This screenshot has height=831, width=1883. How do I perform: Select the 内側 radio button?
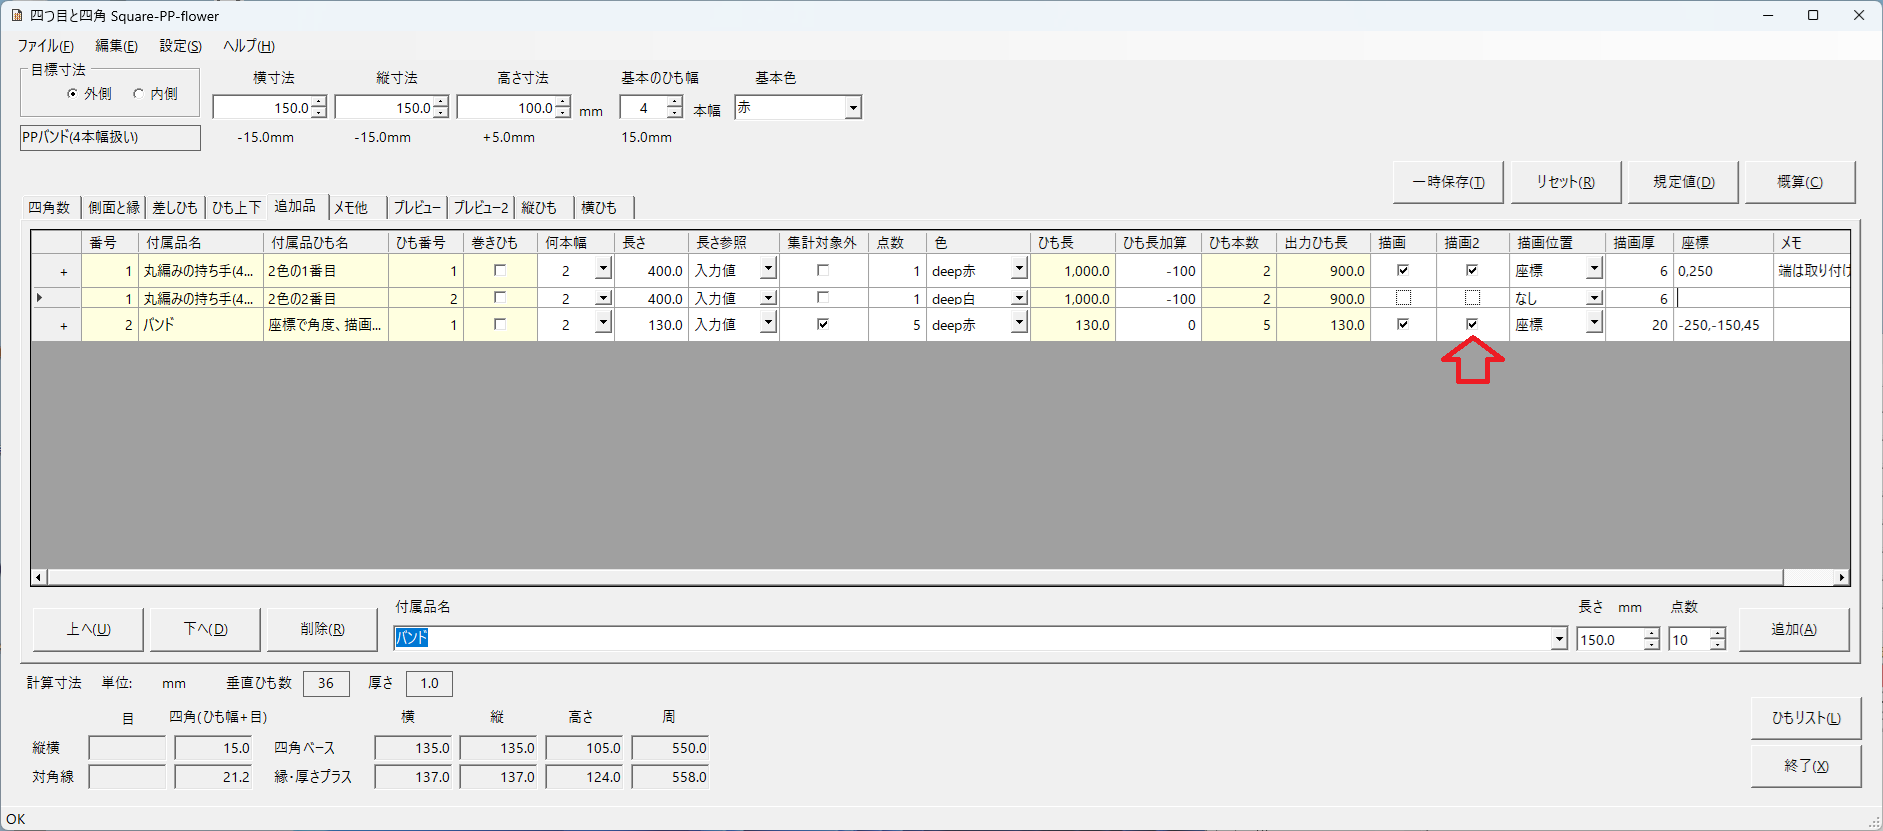pyautogui.click(x=138, y=94)
